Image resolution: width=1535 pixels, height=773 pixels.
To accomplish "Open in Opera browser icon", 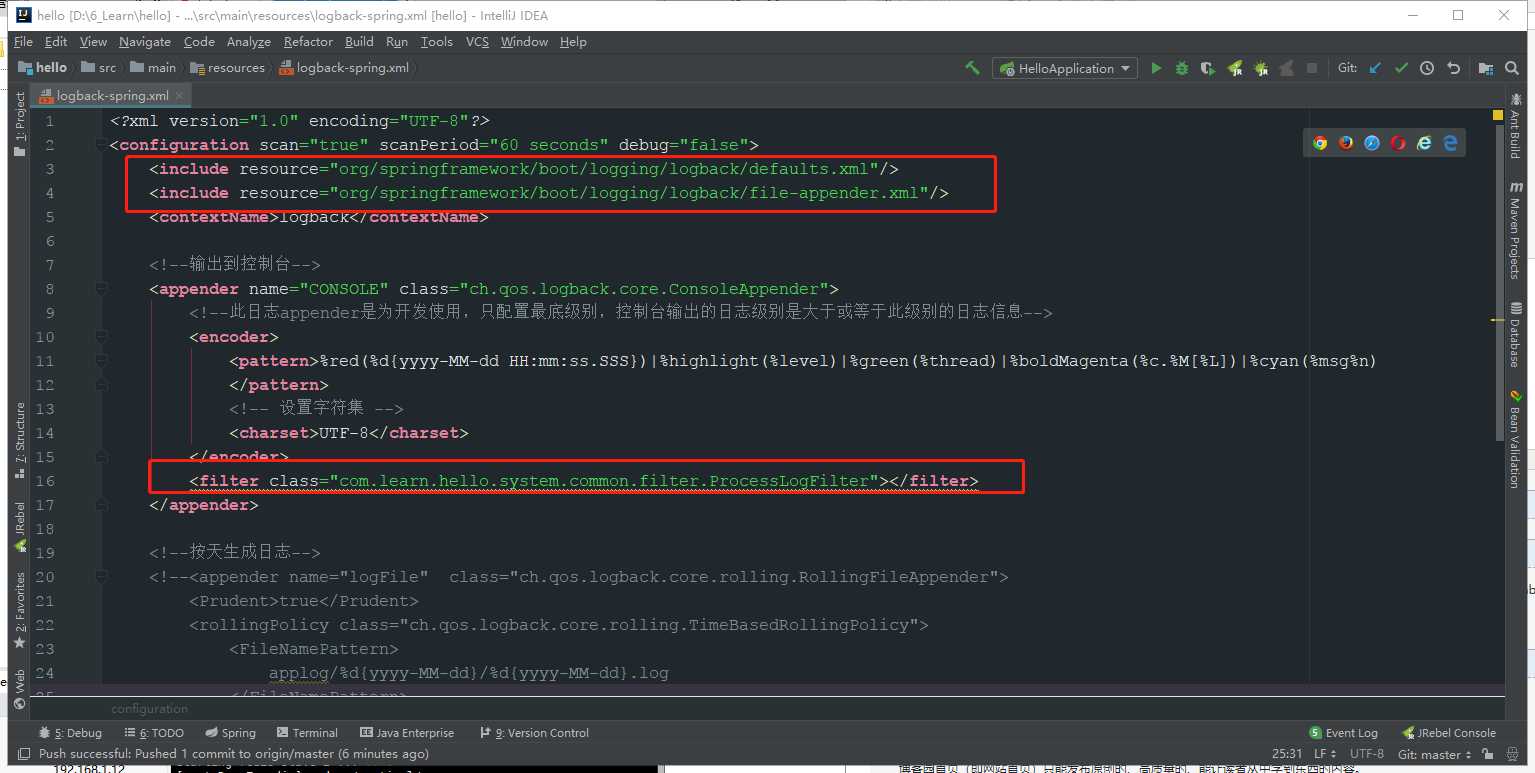I will pyautogui.click(x=1398, y=143).
